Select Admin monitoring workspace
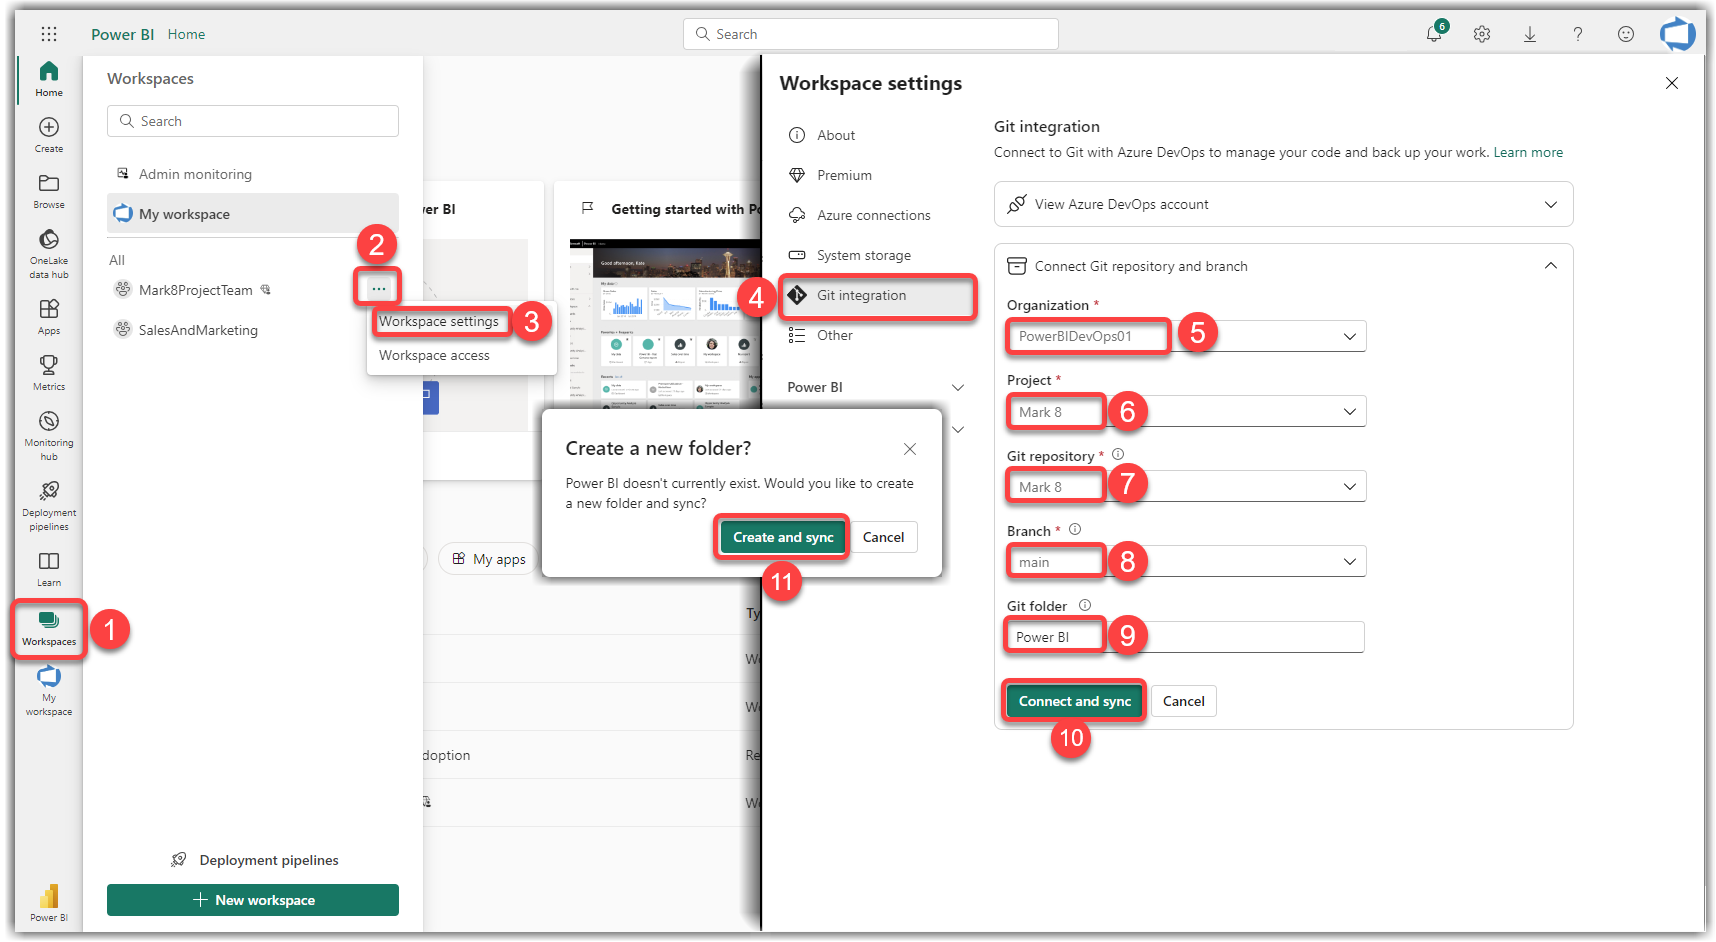1716x942 pixels. click(253, 174)
